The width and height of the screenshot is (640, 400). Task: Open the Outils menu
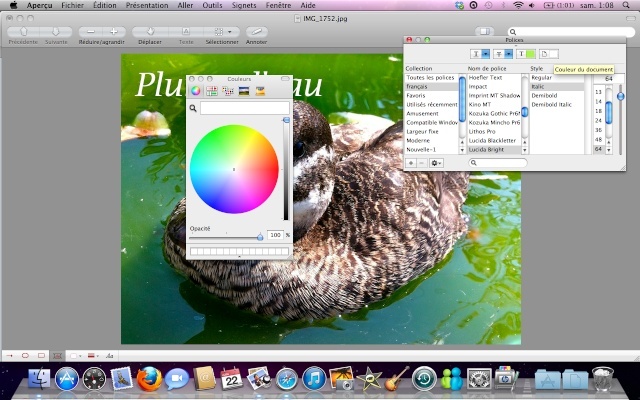[211, 5]
